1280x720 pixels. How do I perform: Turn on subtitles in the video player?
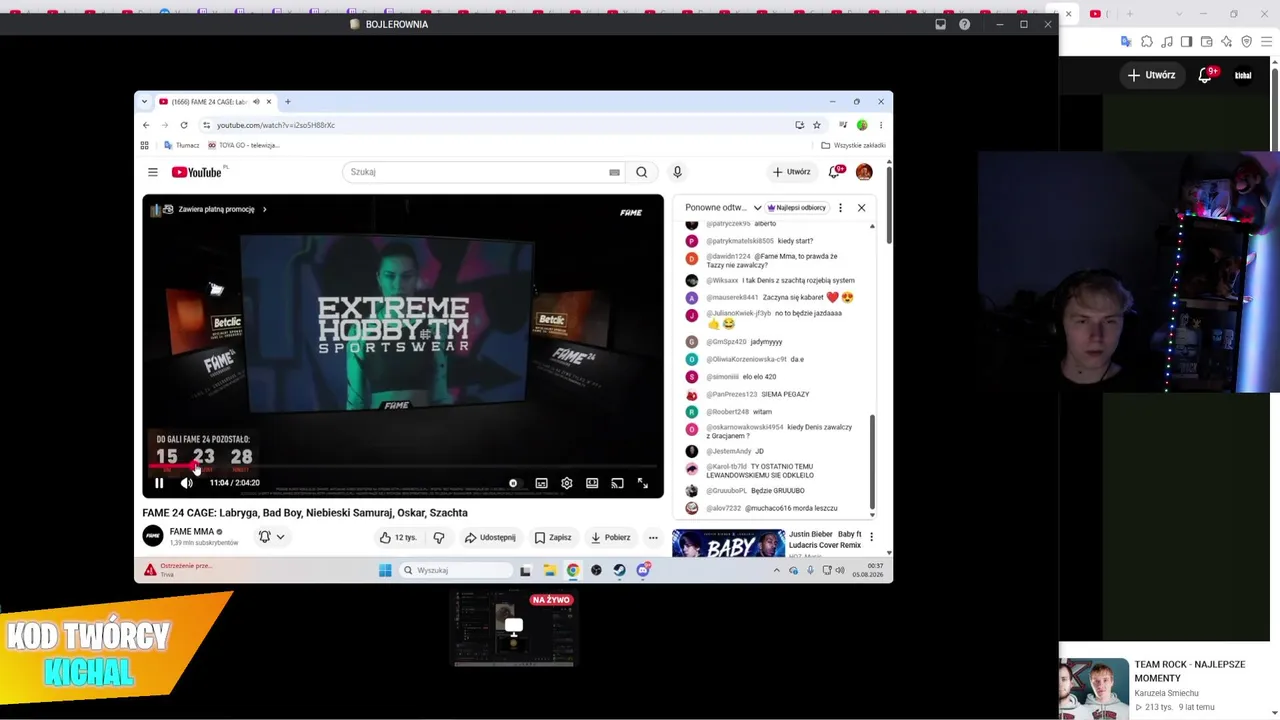tap(541, 483)
